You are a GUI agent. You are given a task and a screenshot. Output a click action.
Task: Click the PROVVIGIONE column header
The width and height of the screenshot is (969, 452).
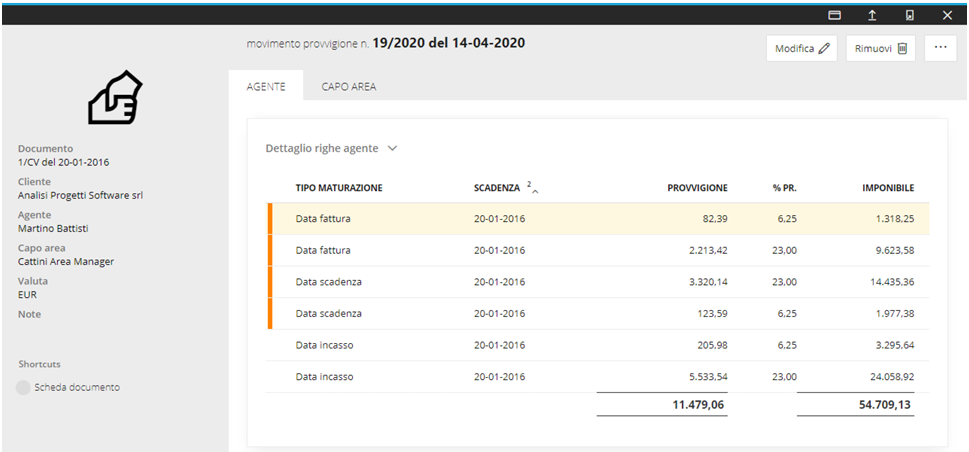(x=697, y=188)
